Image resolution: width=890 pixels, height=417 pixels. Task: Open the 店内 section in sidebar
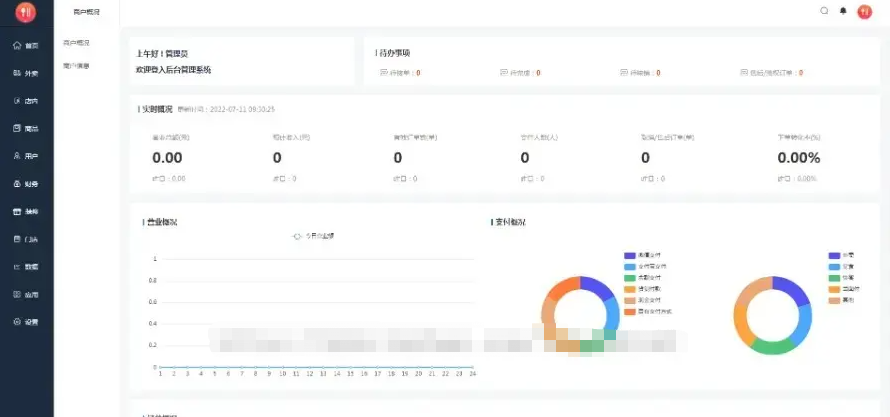tap(26, 101)
